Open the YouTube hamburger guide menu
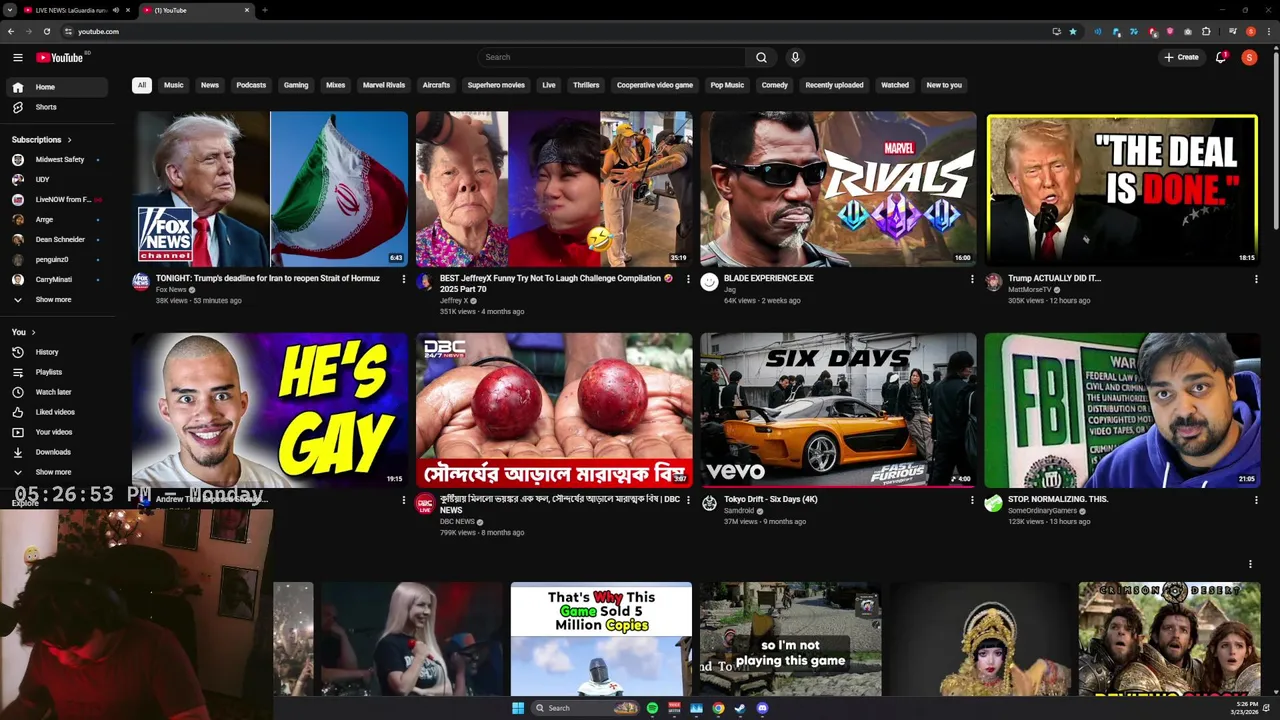 pyautogui.click(x=17, y=57)
